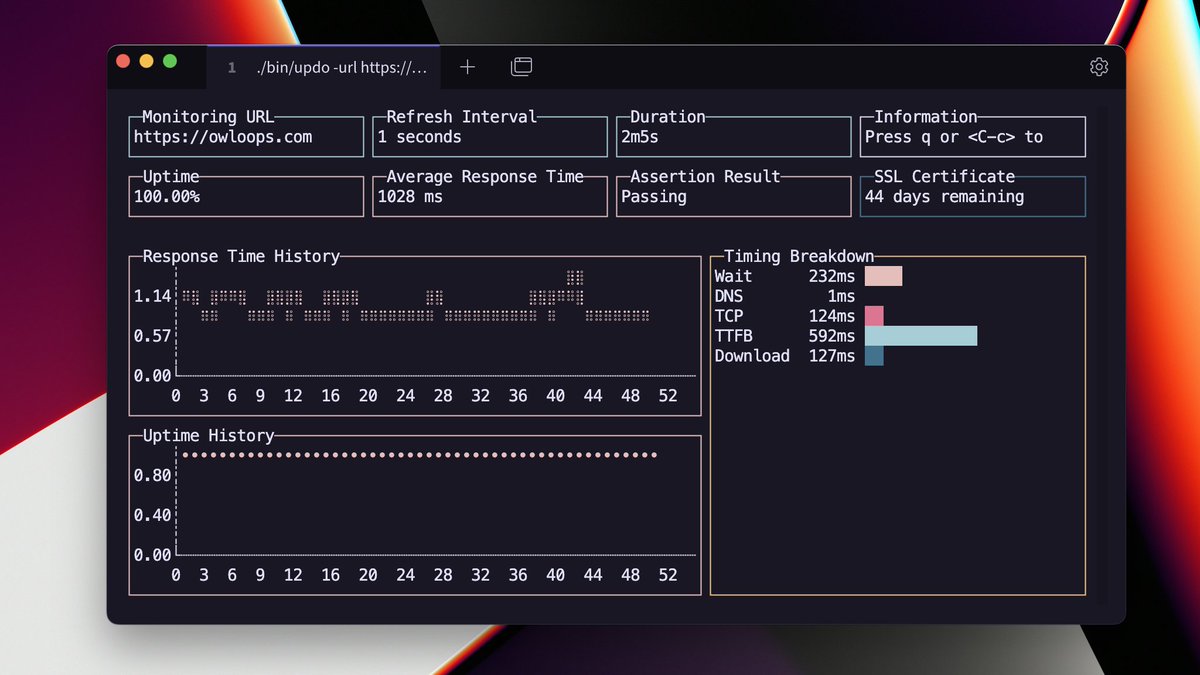The height and width of the screenshot is (675, 1200).
Task: Click the Wait timing bar
Action: [883, 276]
